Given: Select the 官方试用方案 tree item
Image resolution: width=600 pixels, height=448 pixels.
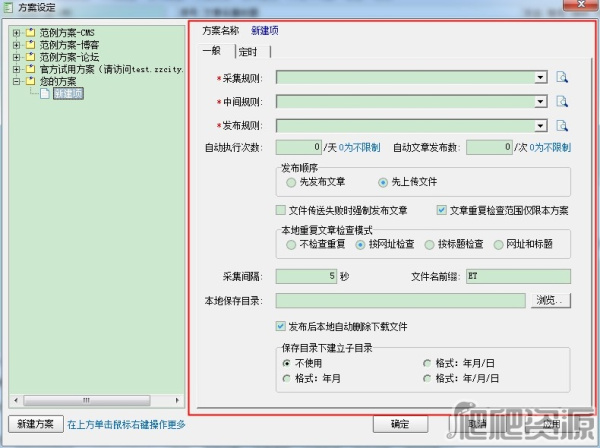Looking at the screenshot, I should pyautogui.click(x=111, y=69).
